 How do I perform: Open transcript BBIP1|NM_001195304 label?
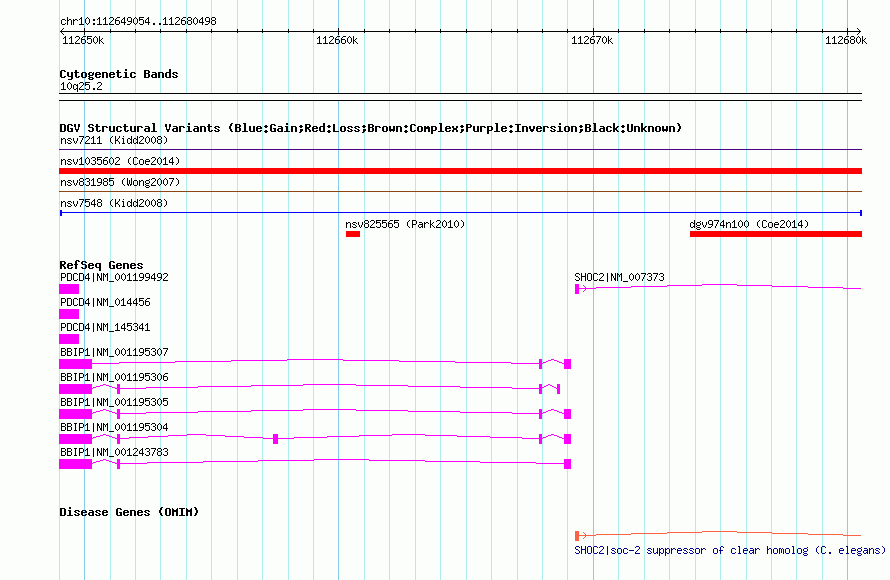114,427
